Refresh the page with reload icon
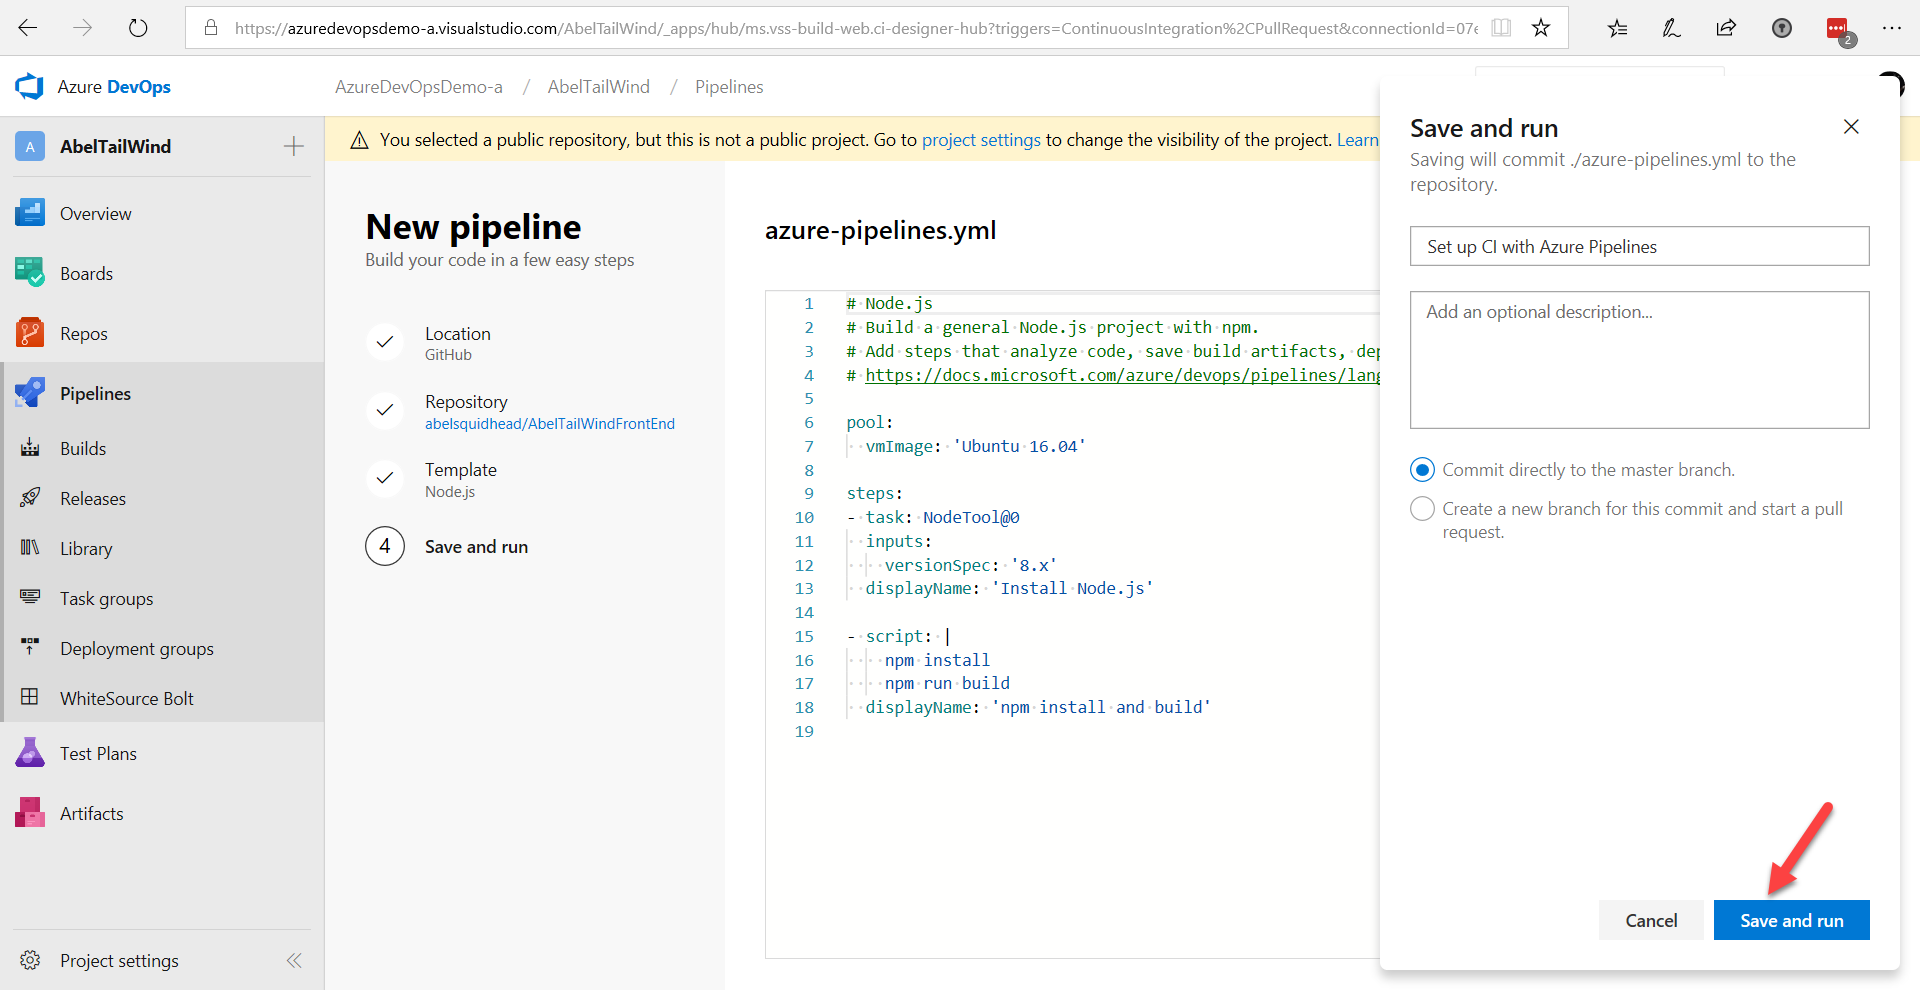 (x=138, y=28)
